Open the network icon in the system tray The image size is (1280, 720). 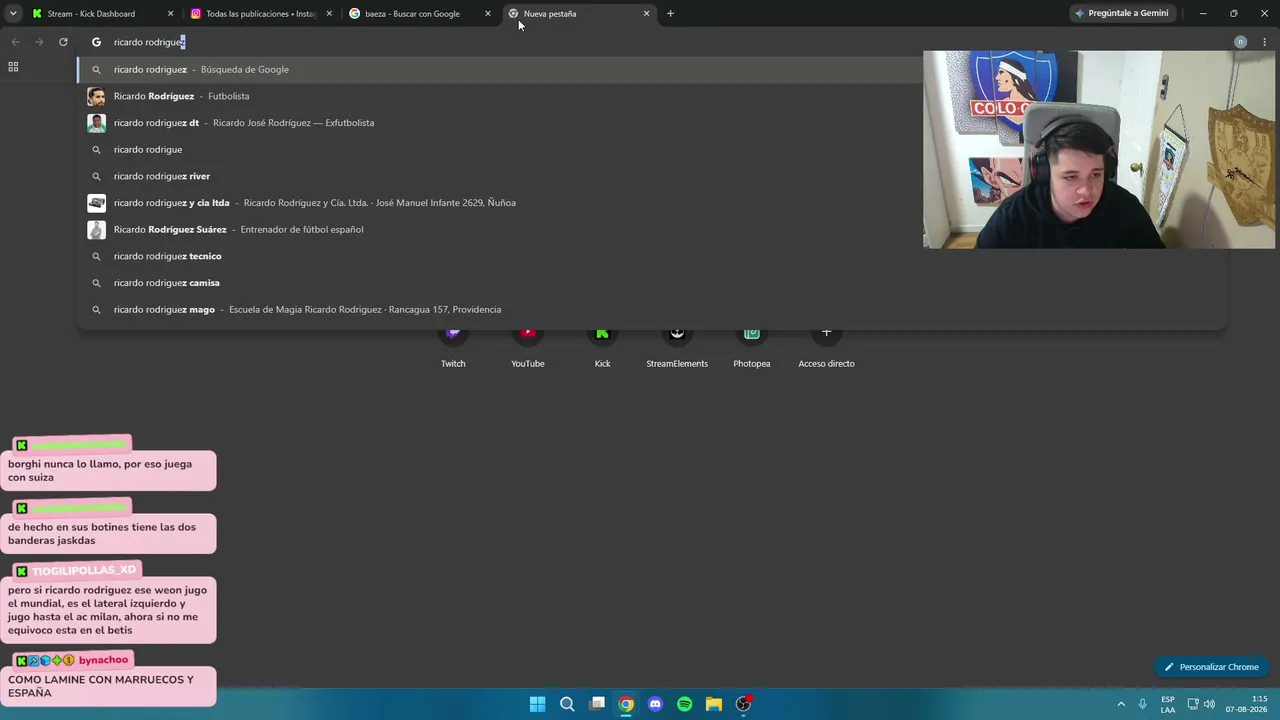(1193, 704)
